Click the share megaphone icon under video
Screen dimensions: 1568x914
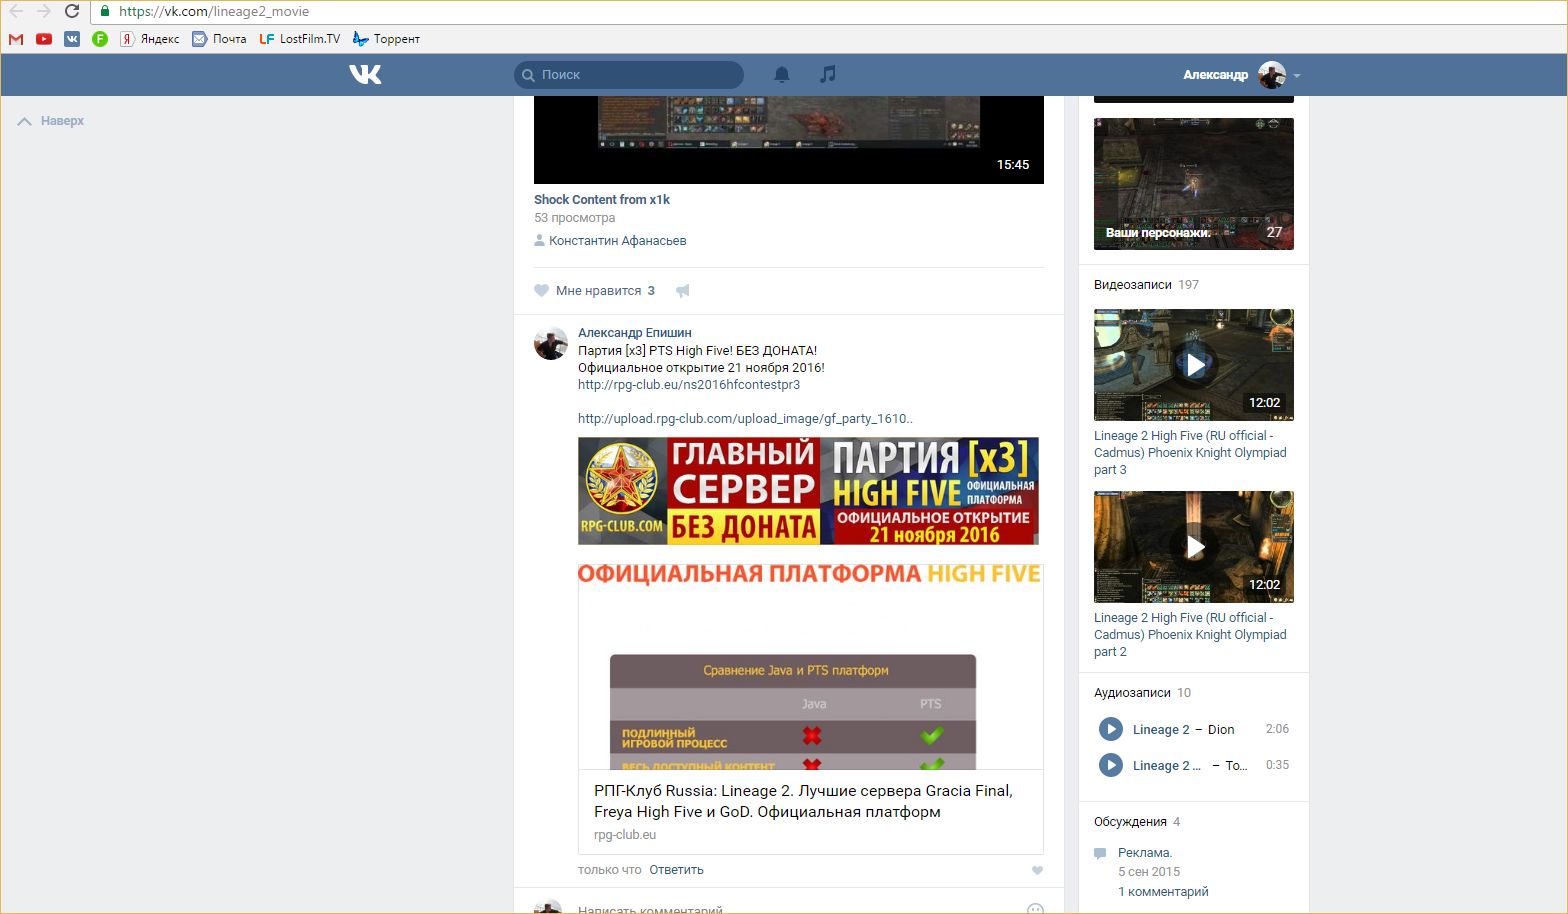(683, 291)
